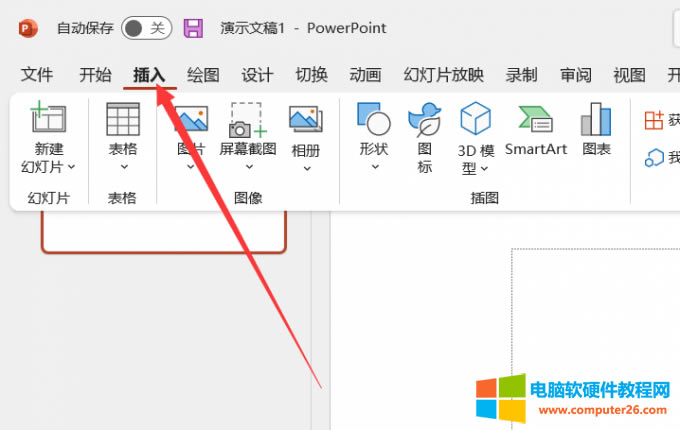Expand the Shapes dropdown chevron
680x430 pixels.
click(x=375, y=167)
